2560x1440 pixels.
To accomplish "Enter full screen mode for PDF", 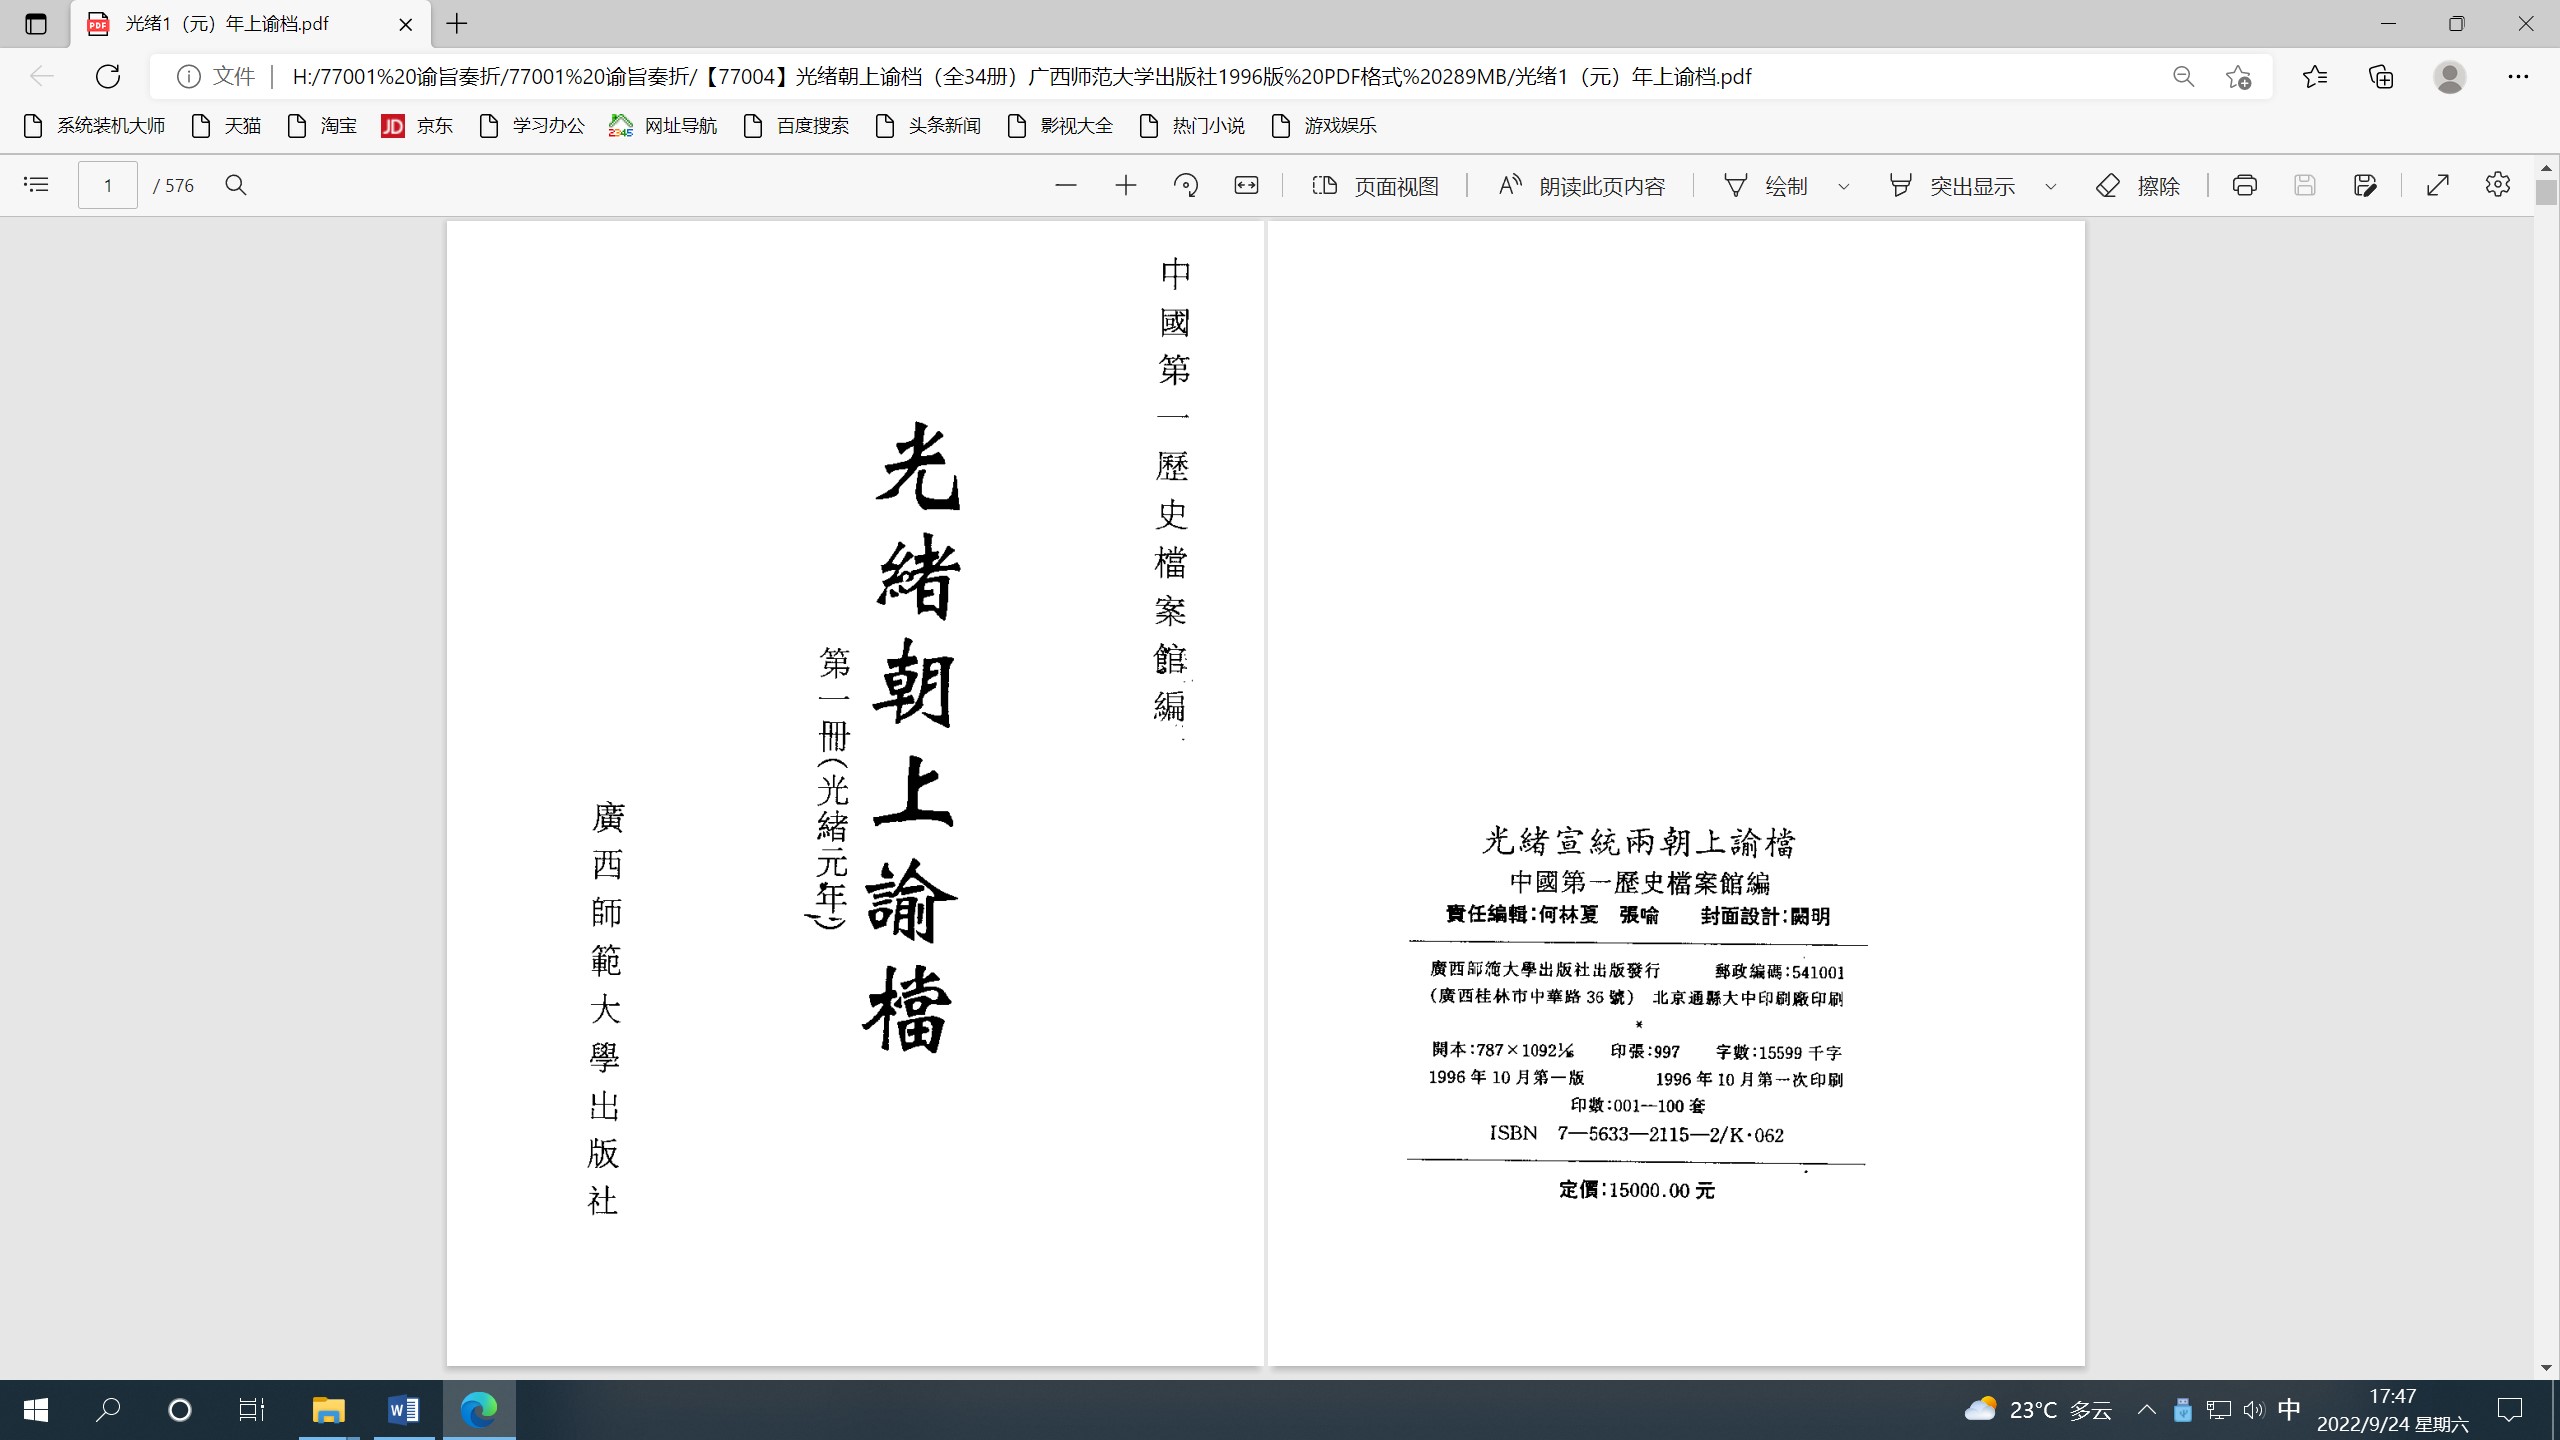I will pos(2438,185).
